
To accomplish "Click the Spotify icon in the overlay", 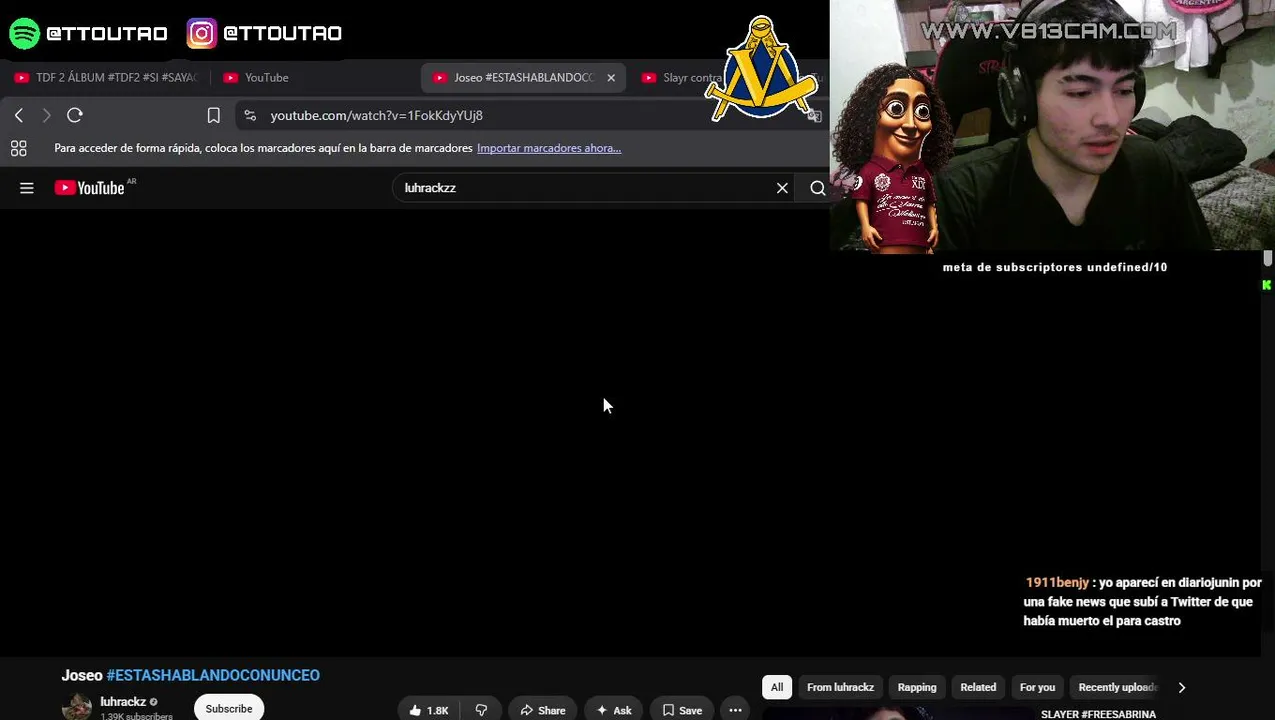I will pyautogui.click(x=24, y=33).
